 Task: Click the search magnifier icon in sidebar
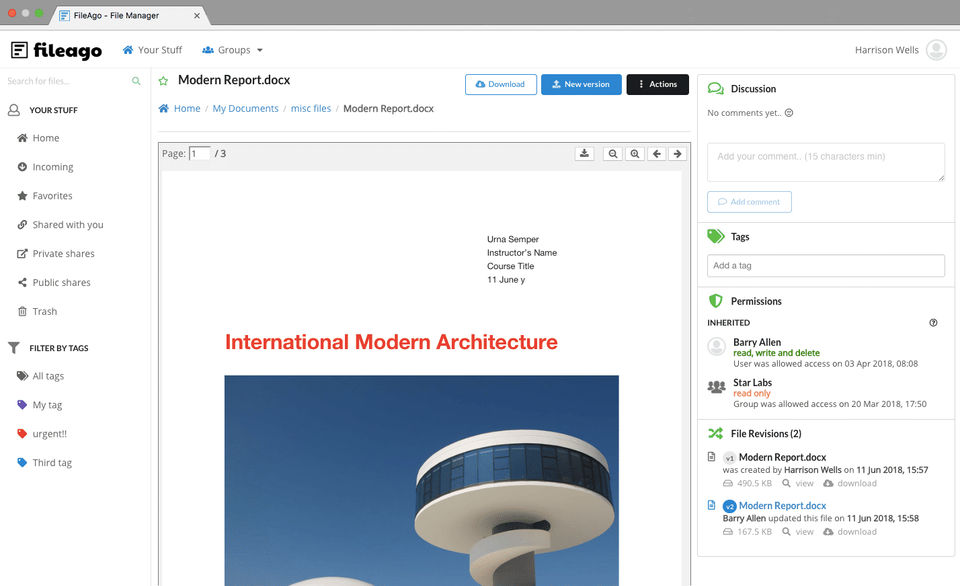(136, 81)
